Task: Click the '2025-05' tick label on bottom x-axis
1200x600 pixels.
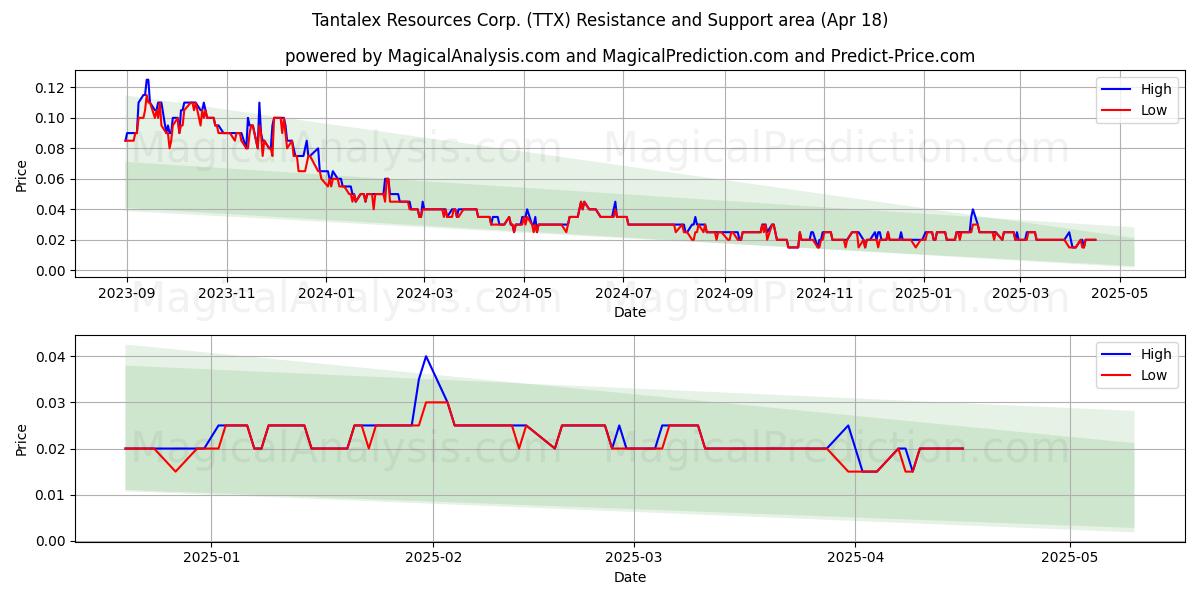Action: pyautogui.click(x=1070, y=559)
